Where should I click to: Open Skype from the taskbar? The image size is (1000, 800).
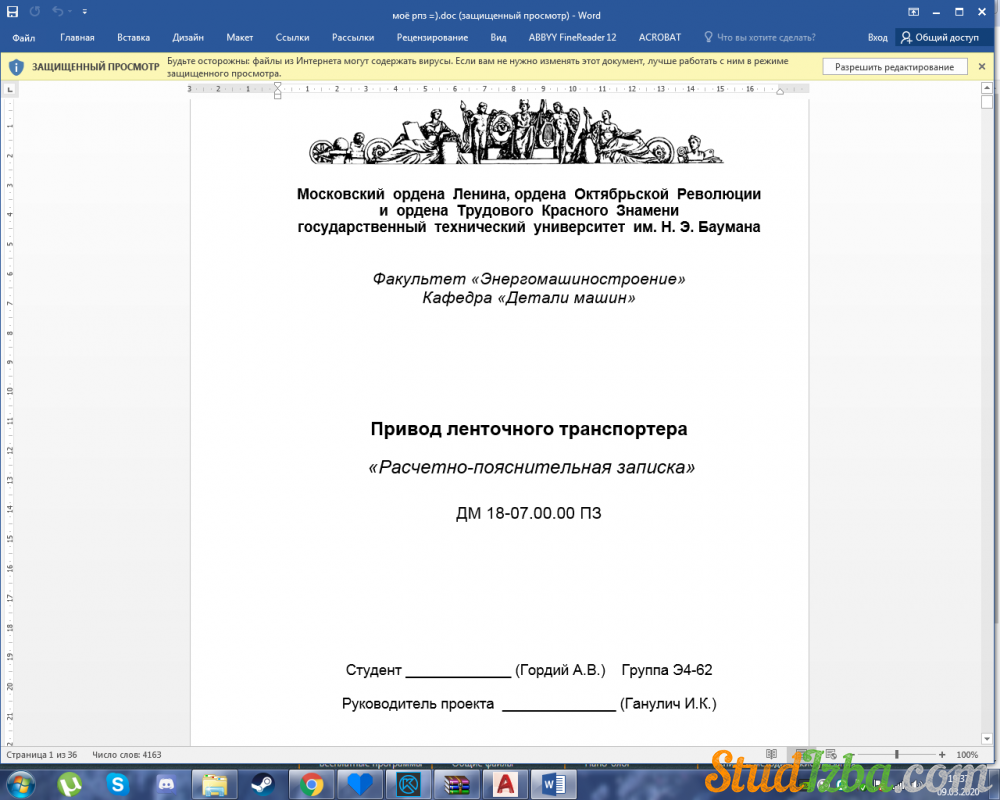(x=117, y=784)
